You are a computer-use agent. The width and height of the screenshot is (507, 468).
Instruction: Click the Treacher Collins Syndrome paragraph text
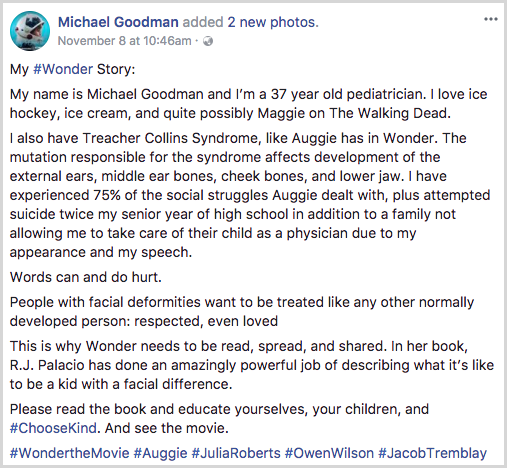pos(250,195)
